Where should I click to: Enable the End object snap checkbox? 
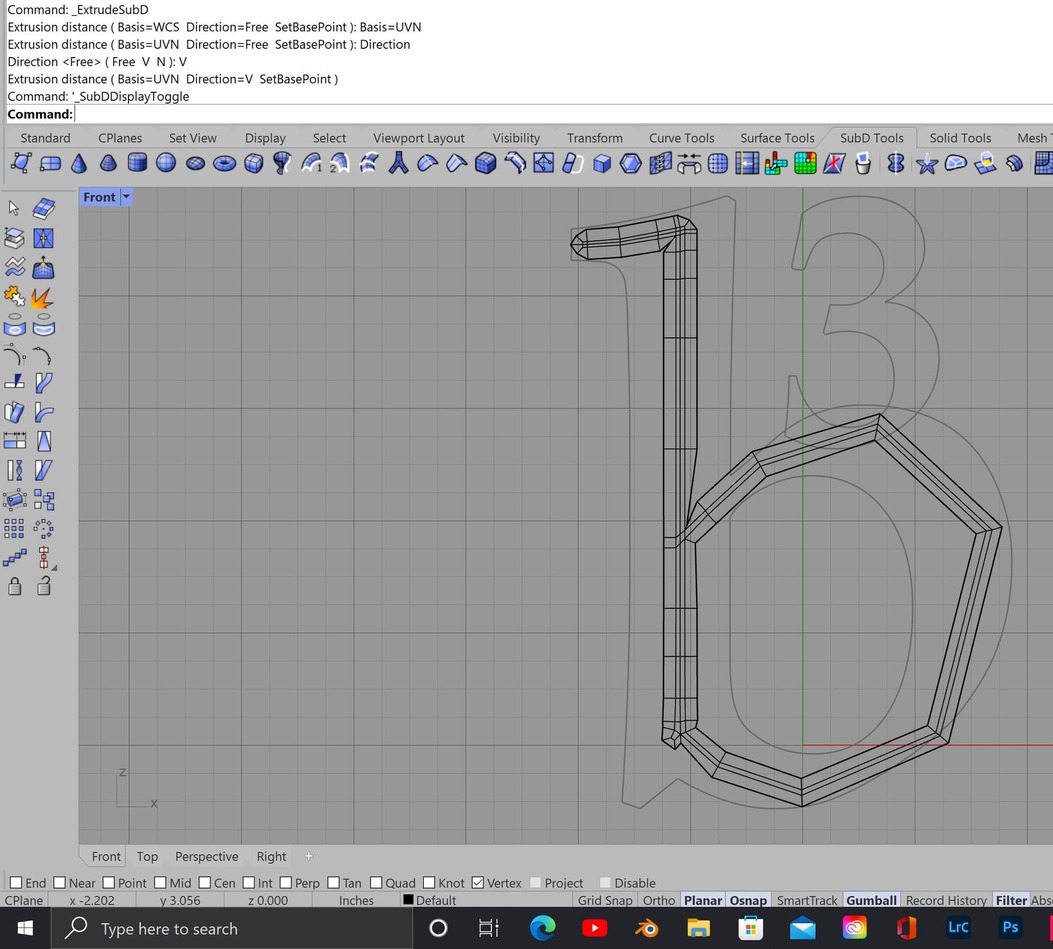[16, 883]
